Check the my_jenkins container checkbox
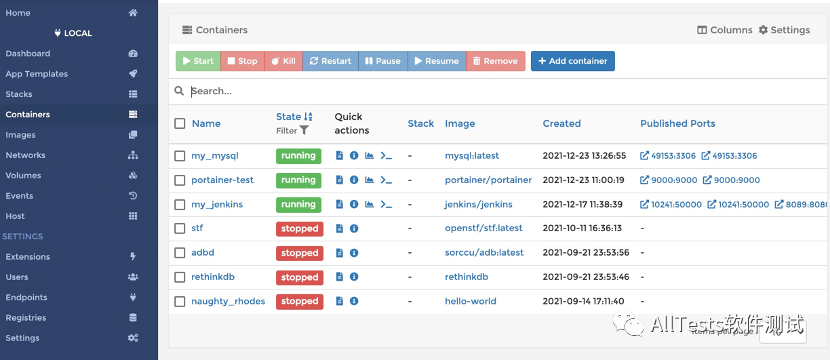Image resolution: width=830 pixels, height=360 pixels. coord(180,204)
